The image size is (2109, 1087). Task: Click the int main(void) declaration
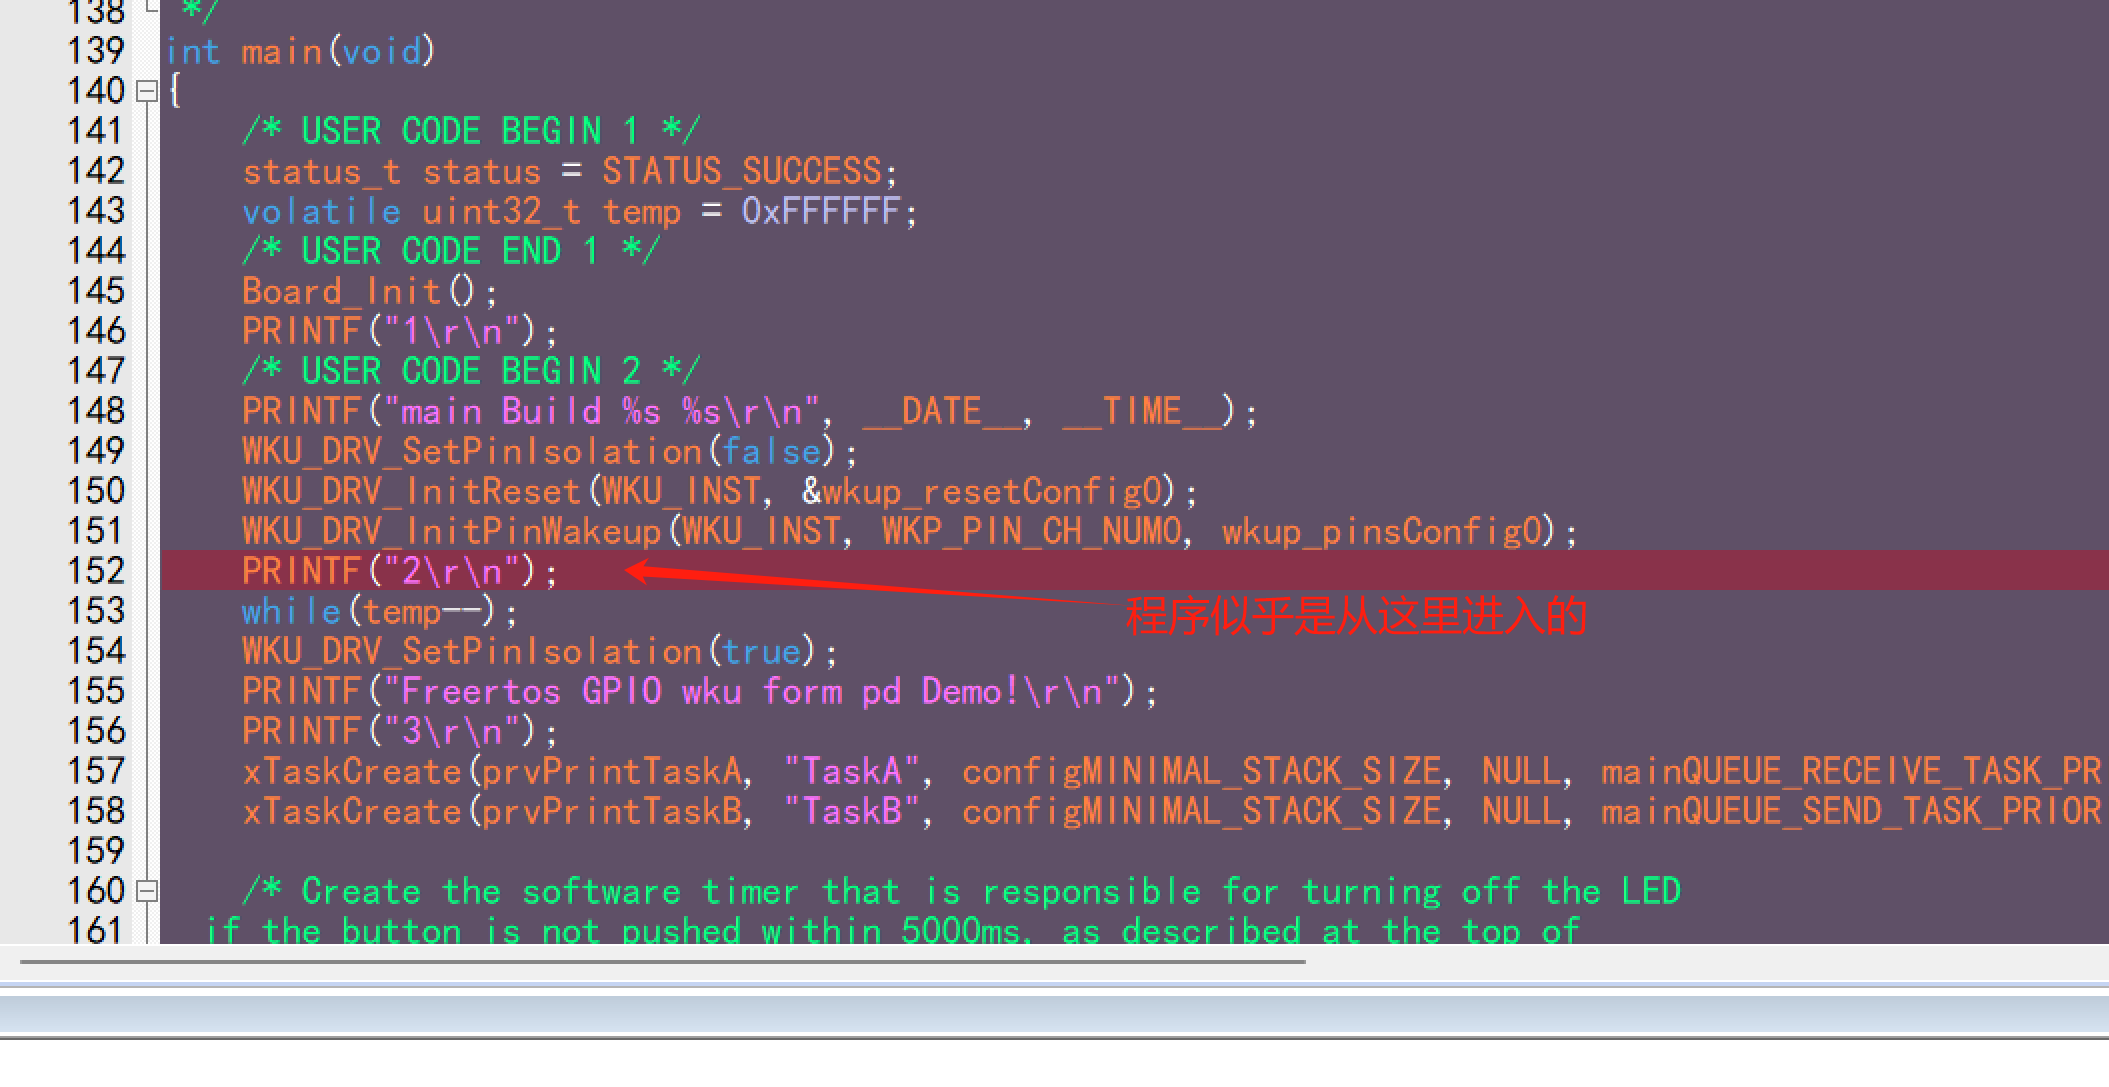(300, 52)
